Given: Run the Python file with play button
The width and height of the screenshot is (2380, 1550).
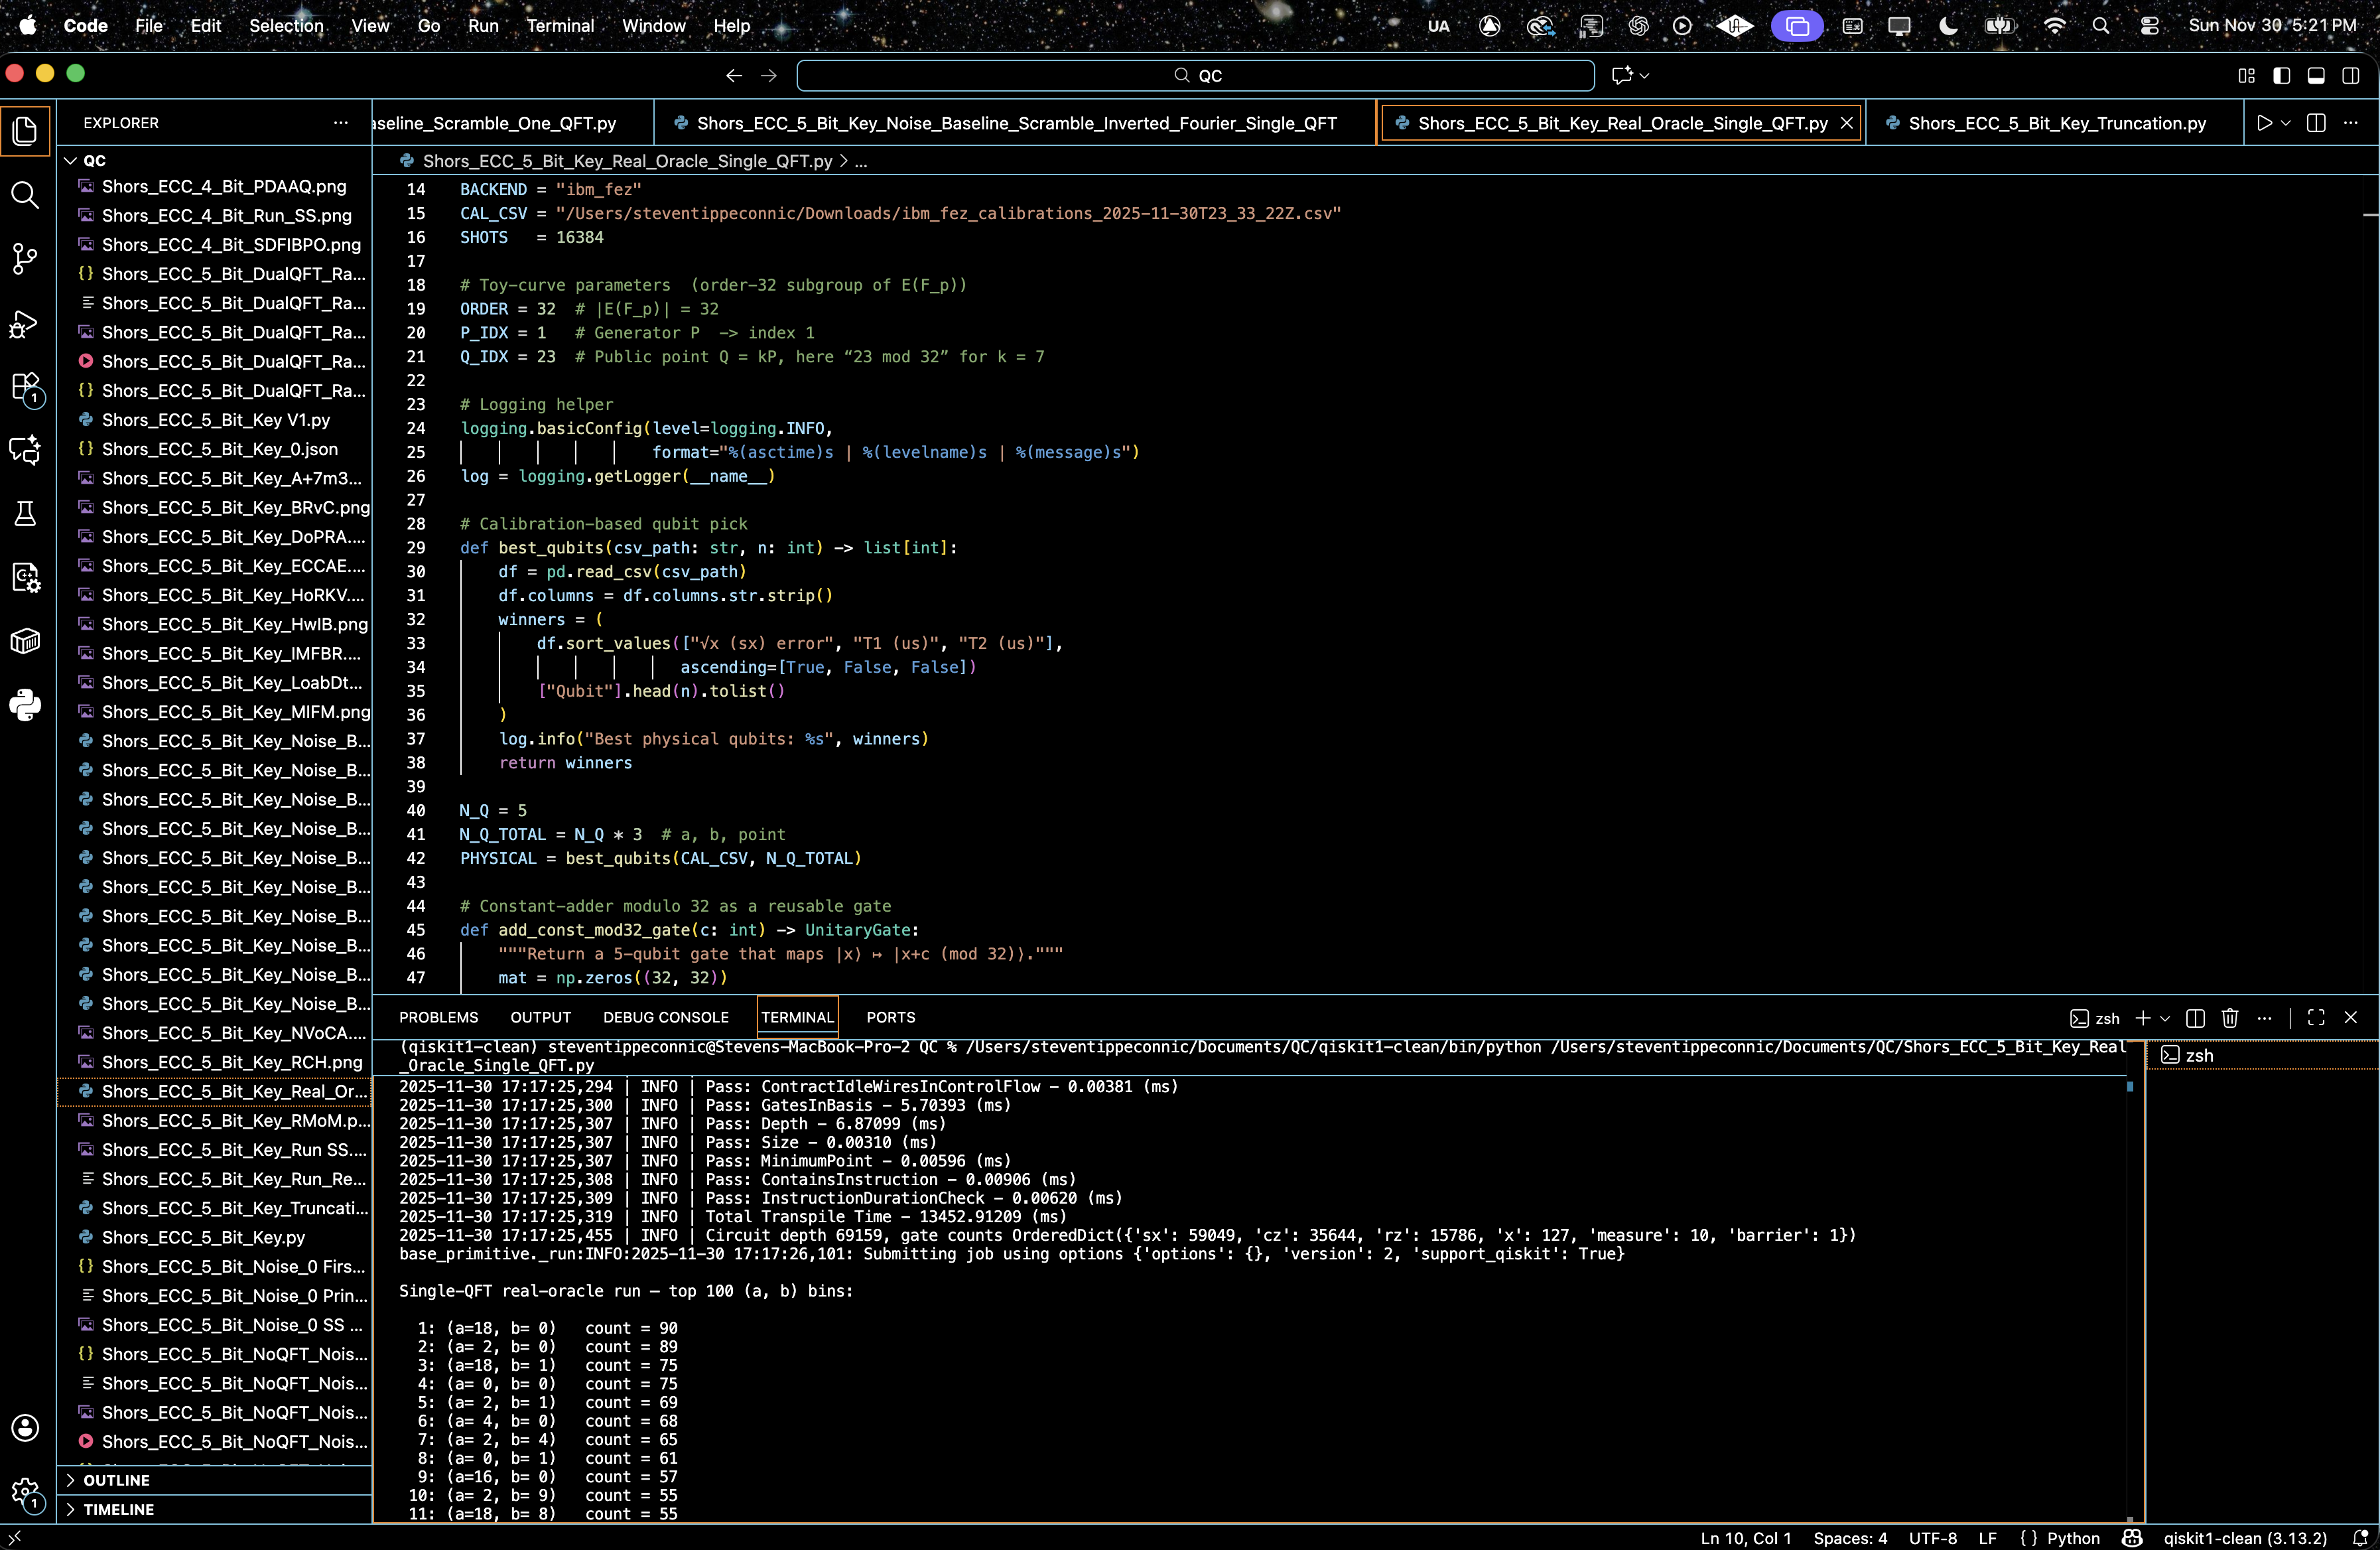Looking at the screenshot, I should tap(2264, 123).
